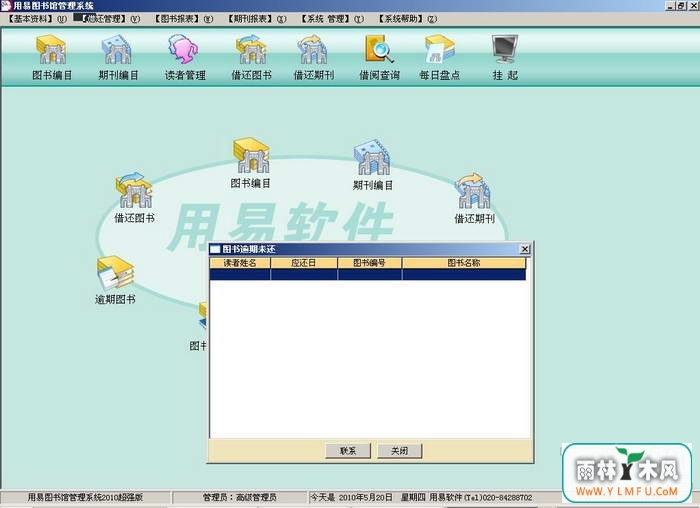
Task: Close the 图书逾期未还 dialog with X
Action: [x=525, y=249]
